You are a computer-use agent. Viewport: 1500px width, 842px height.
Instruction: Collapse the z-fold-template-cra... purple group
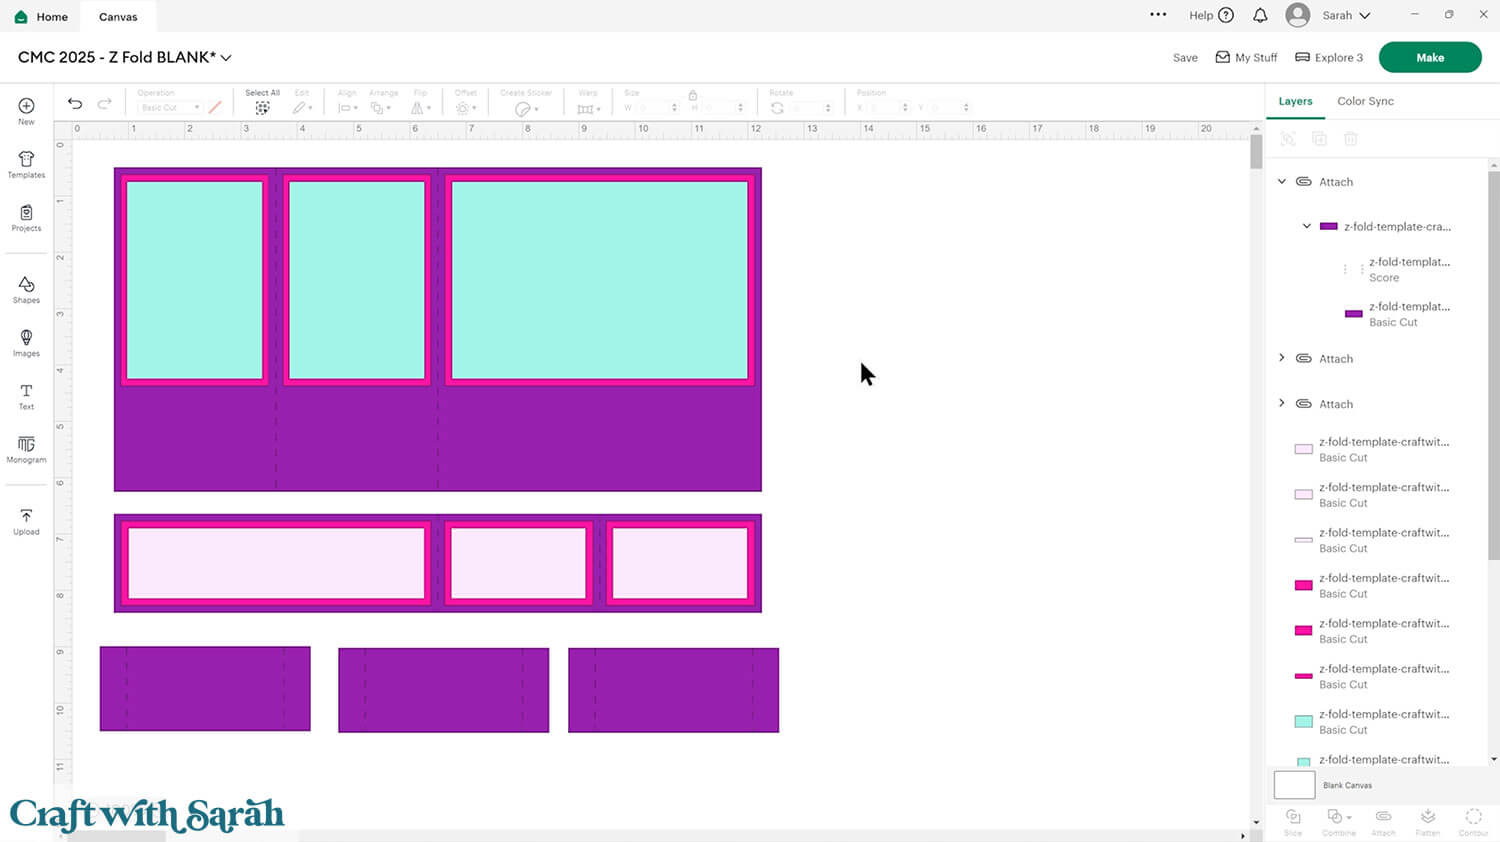pos(1306,226)
